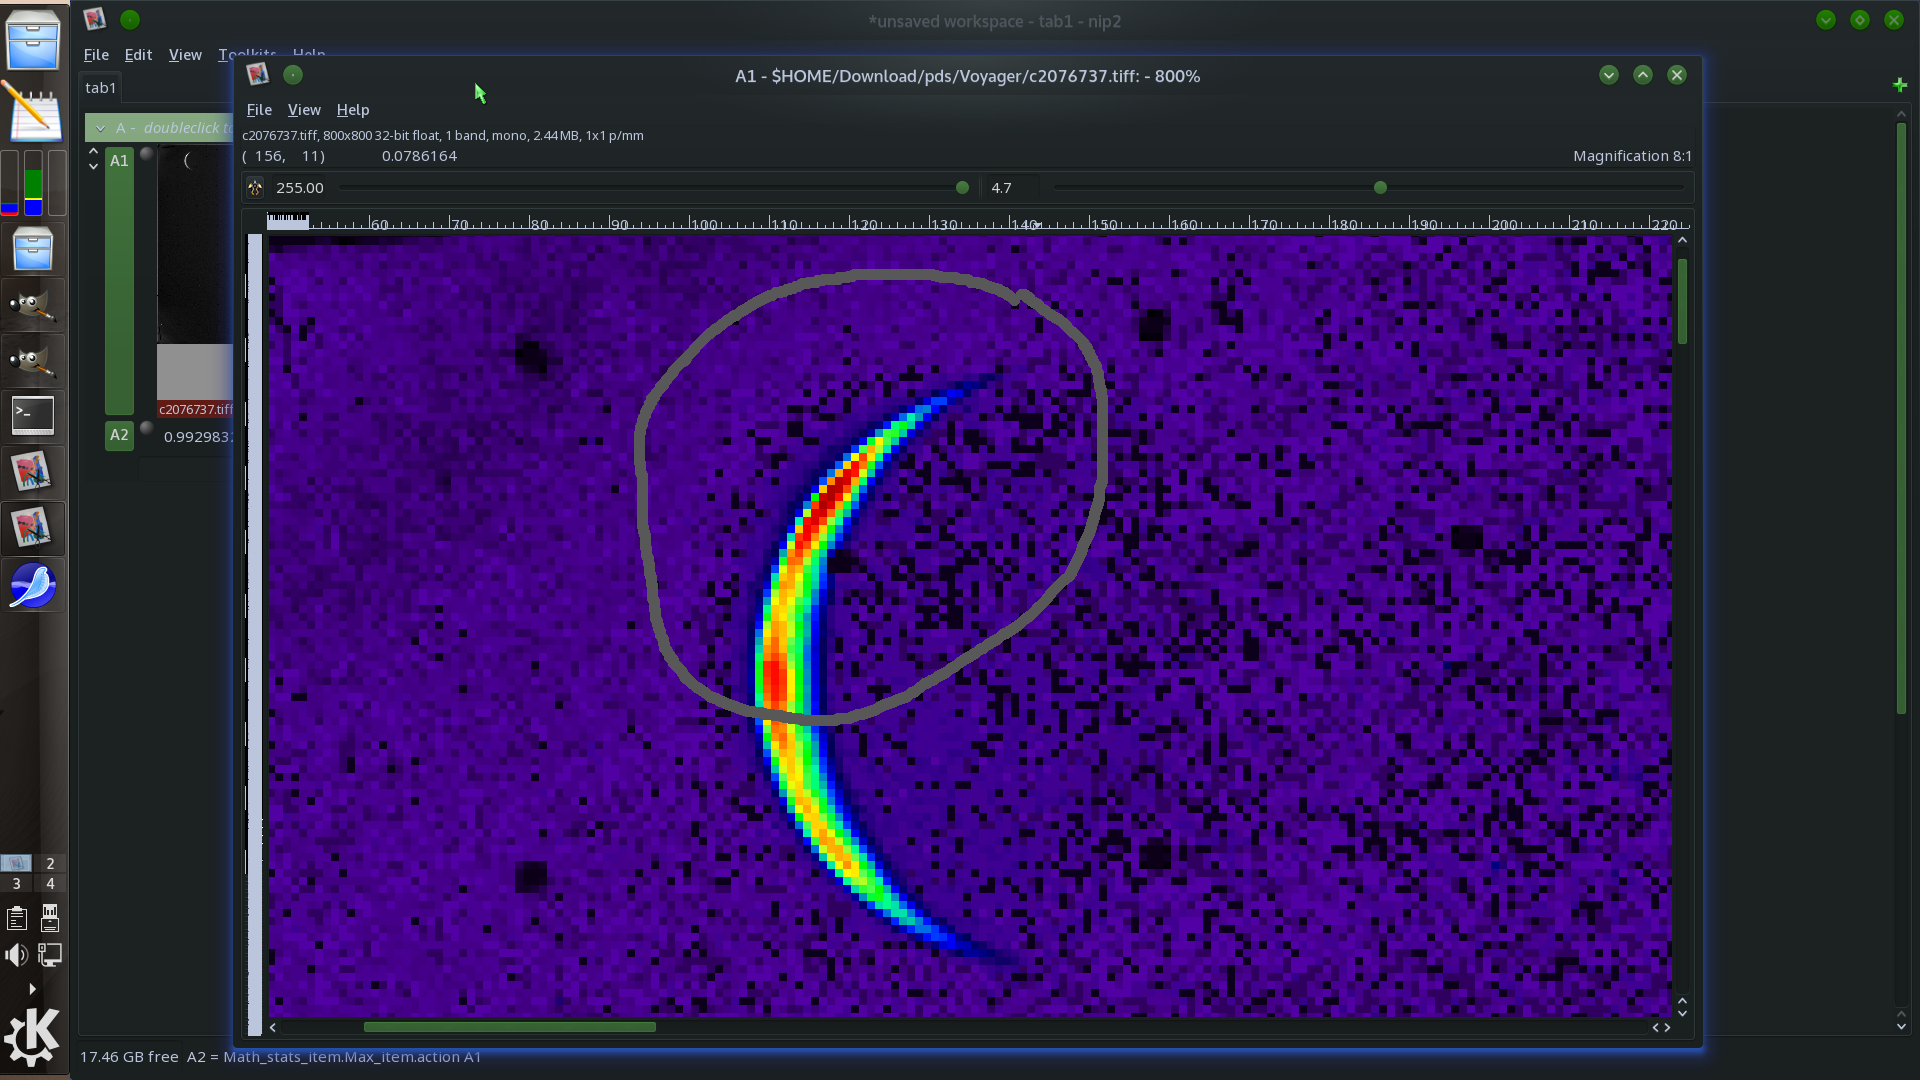
Task: Click the 0.992983 value in row A2
Action: tap(198, 437)
